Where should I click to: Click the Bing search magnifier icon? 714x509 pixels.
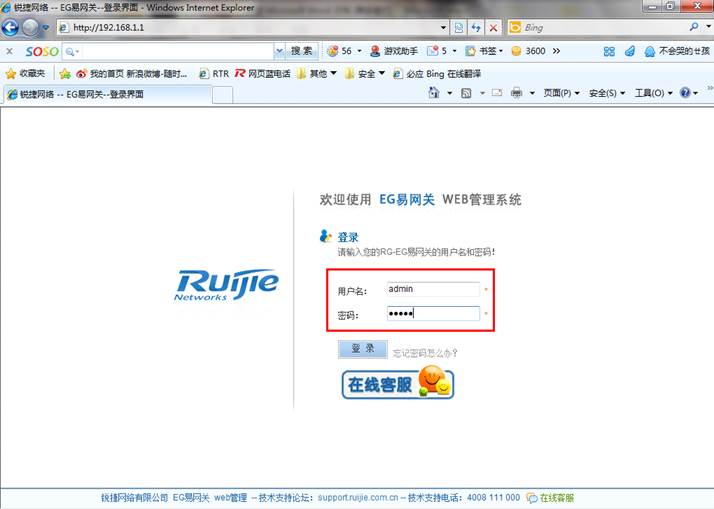coord(694,27)
